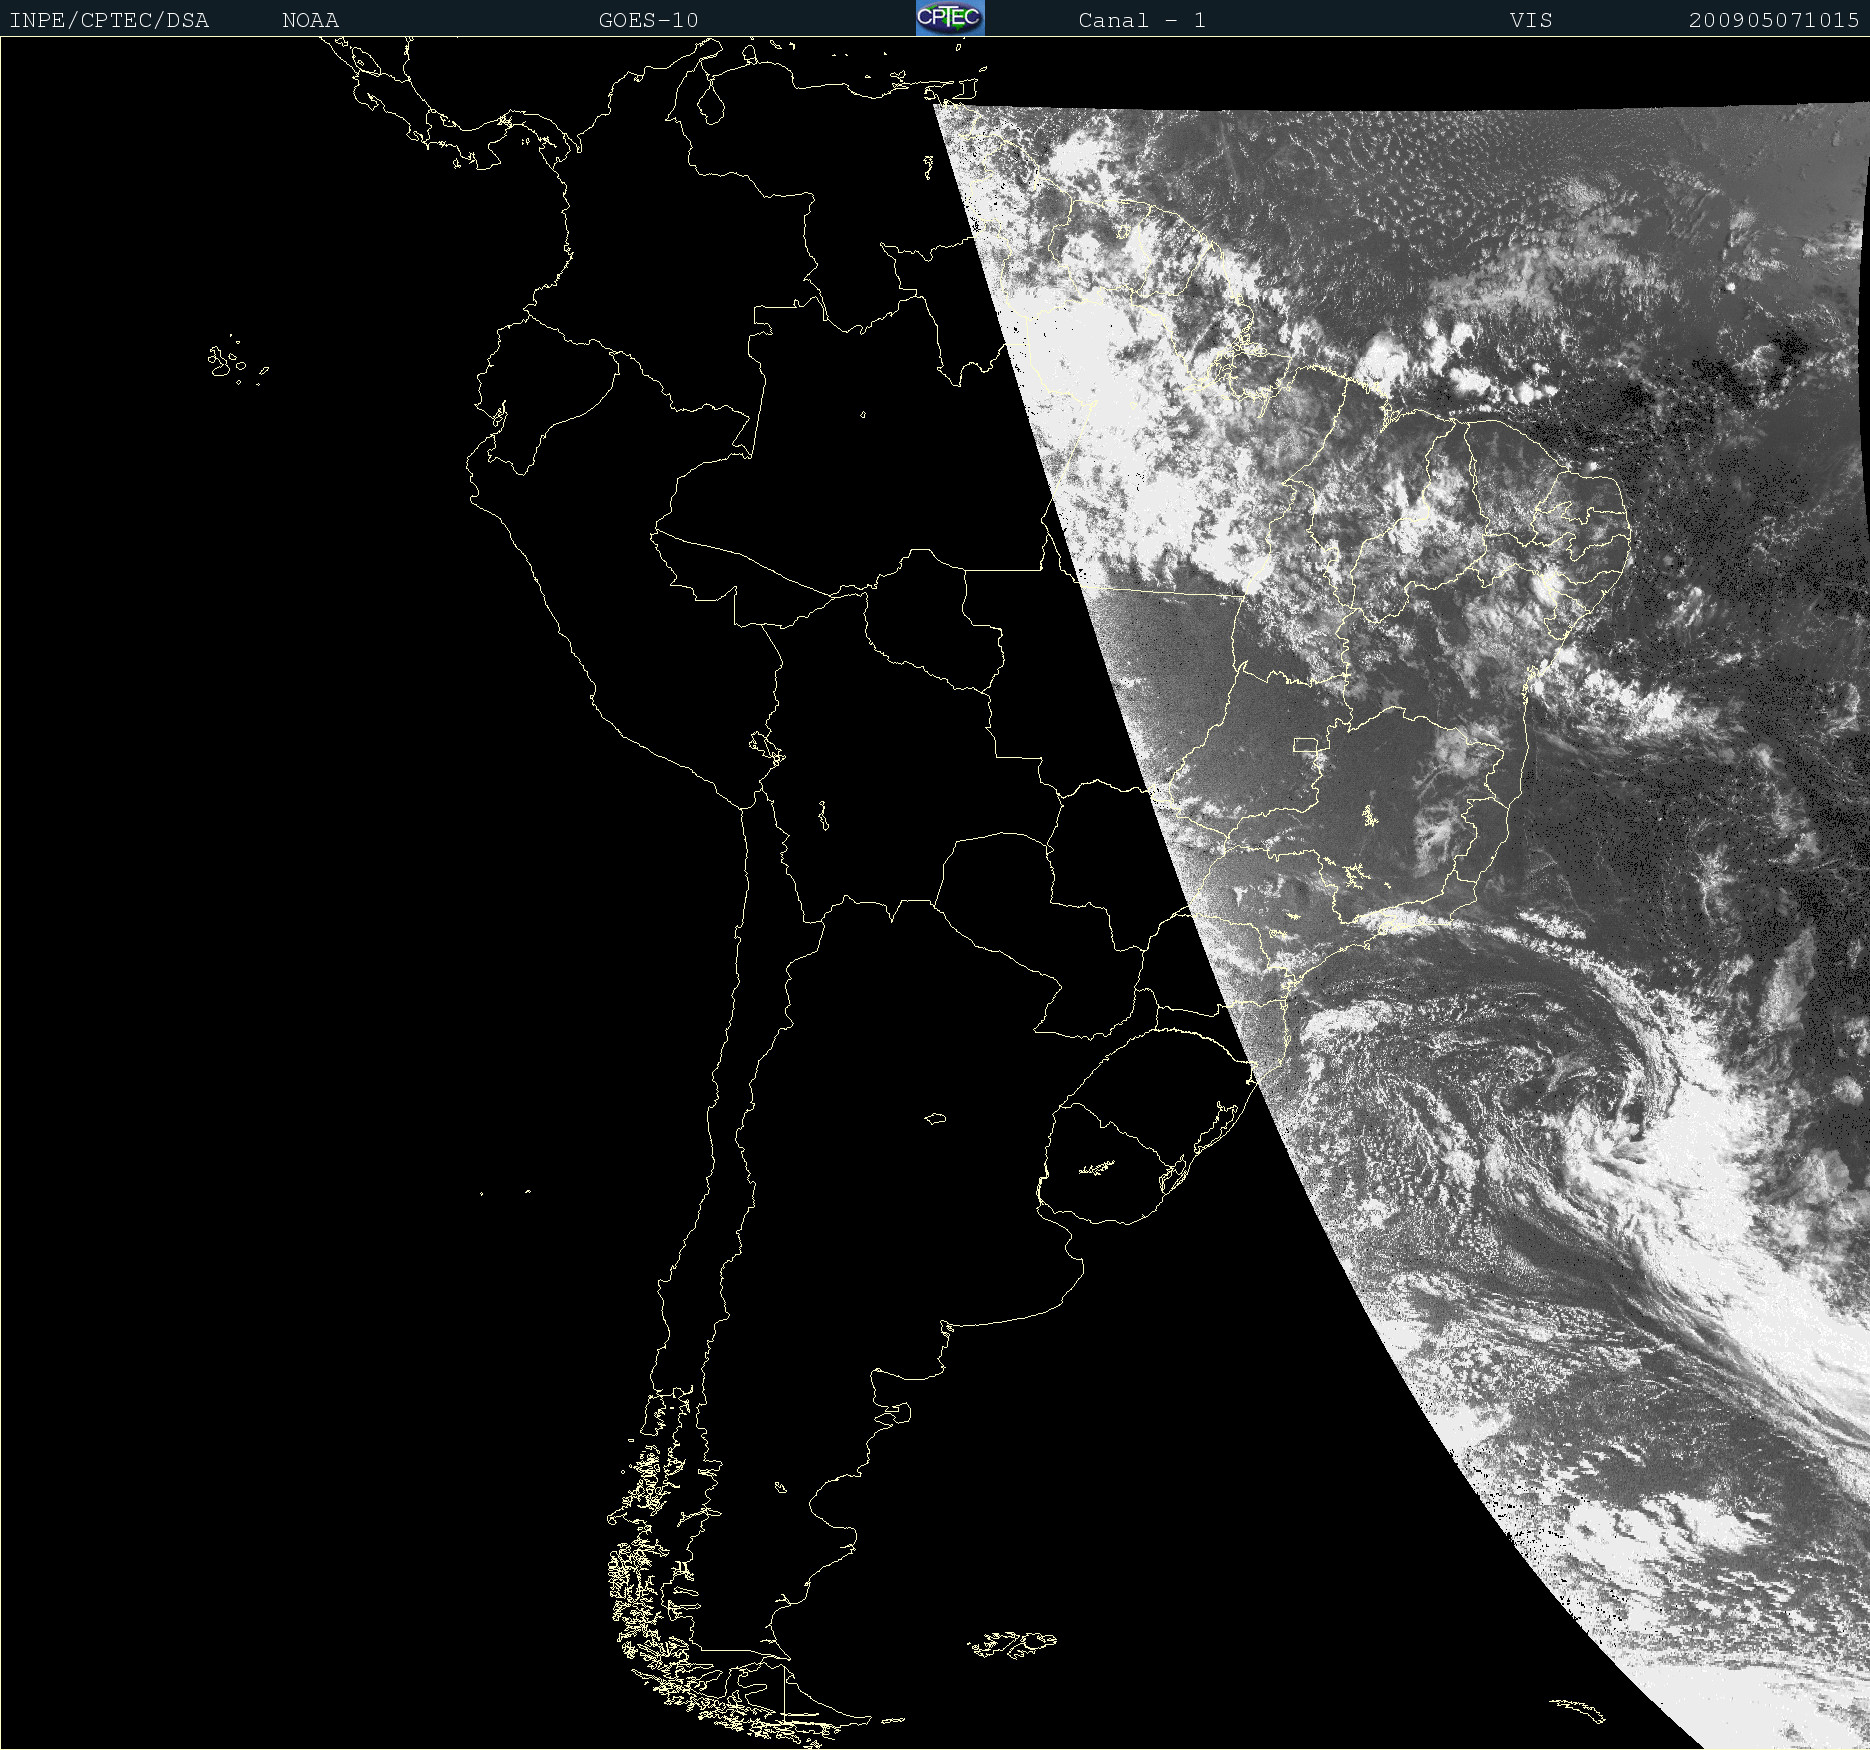
Task: Select the 'Canal - 1' label
Action: point(1142,20)
